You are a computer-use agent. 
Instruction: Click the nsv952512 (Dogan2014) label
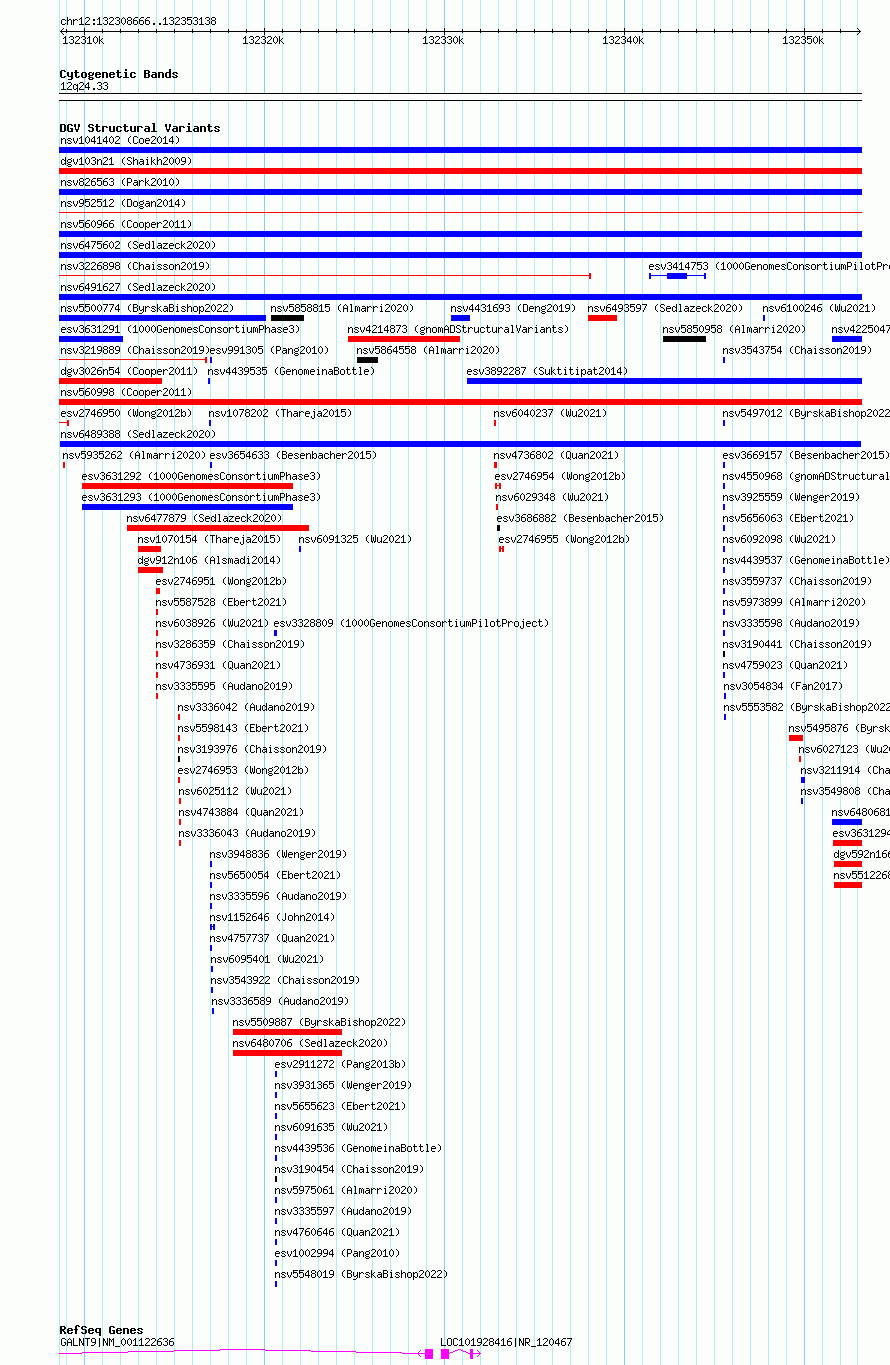coord(123,203)
